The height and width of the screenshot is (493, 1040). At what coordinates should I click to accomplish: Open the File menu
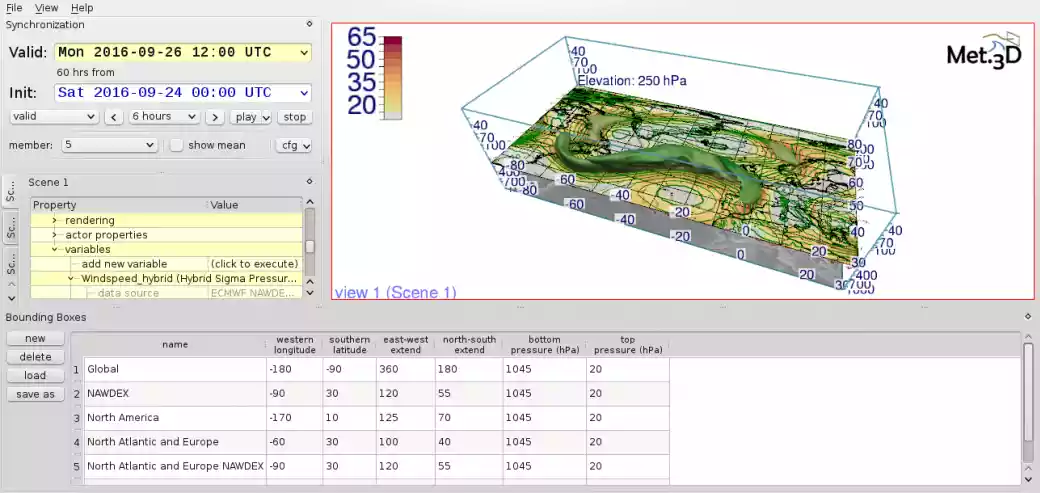14,8
